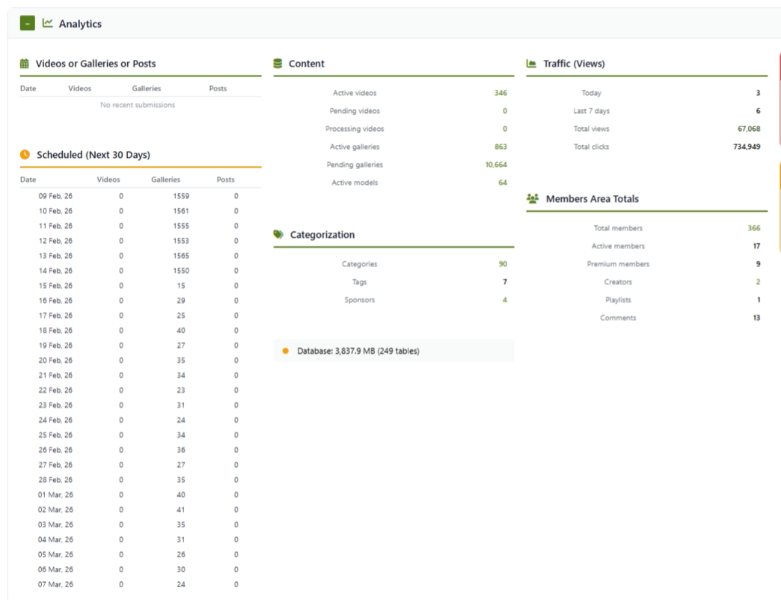Collapse the Analytics panel with the green minus button
This screenshot has width=781, height=600.
27,23
